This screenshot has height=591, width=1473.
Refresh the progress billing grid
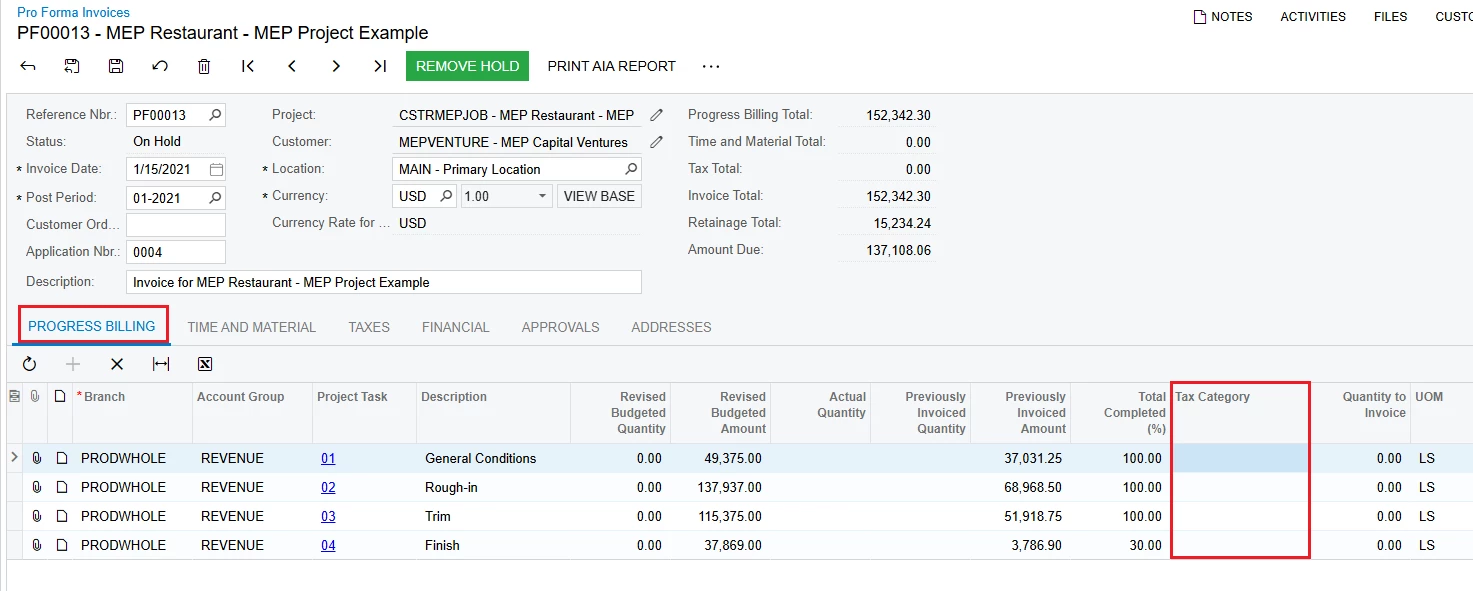pyautogui.click(x=29, y=364)
